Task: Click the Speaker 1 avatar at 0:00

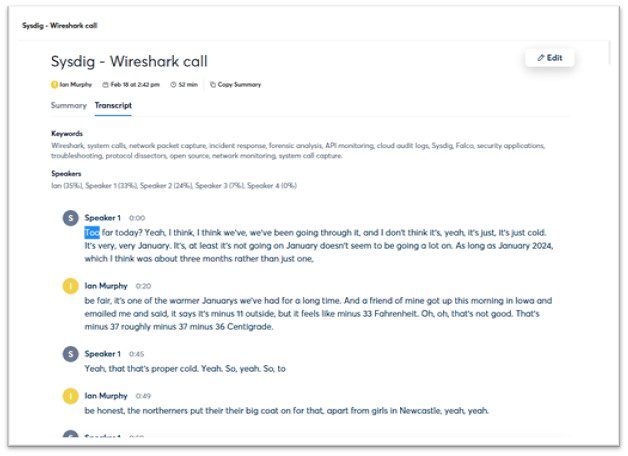Action: coord(70,218)
